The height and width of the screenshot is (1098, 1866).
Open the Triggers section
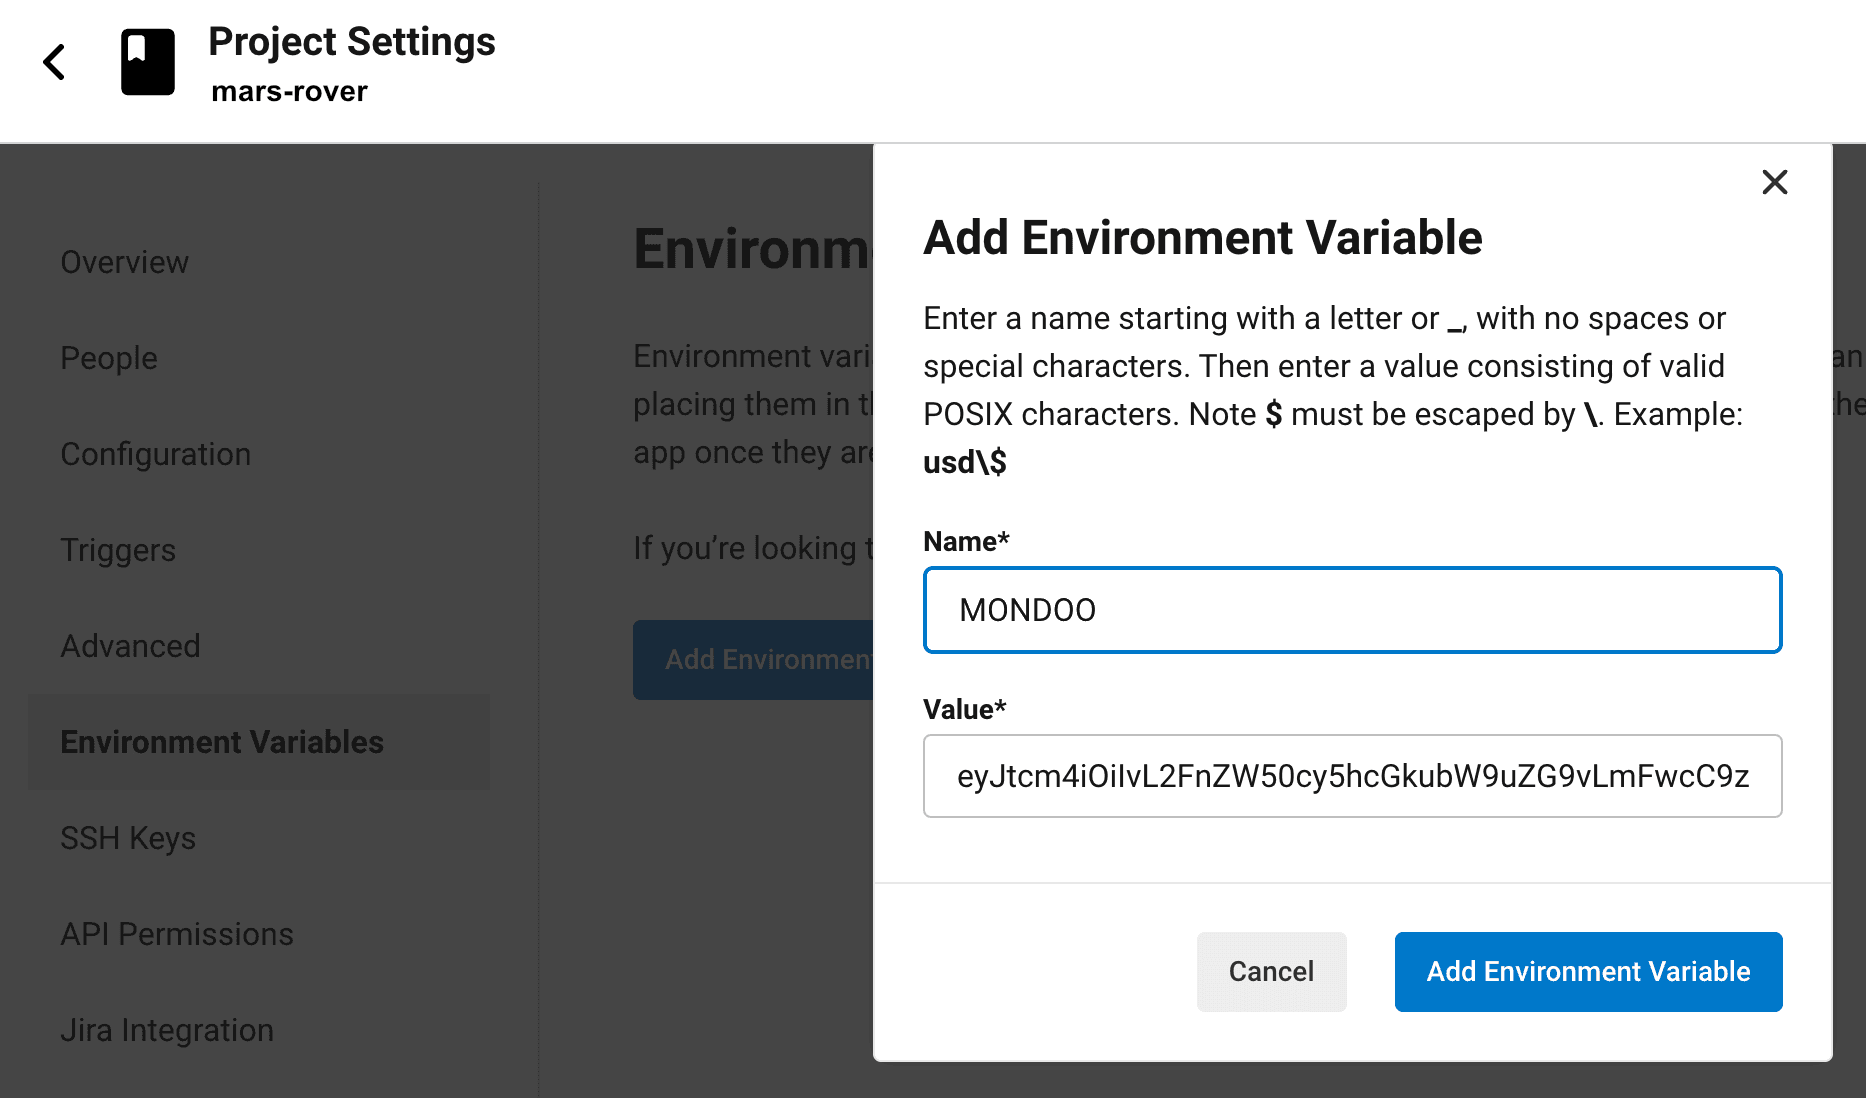pos(118,549)
